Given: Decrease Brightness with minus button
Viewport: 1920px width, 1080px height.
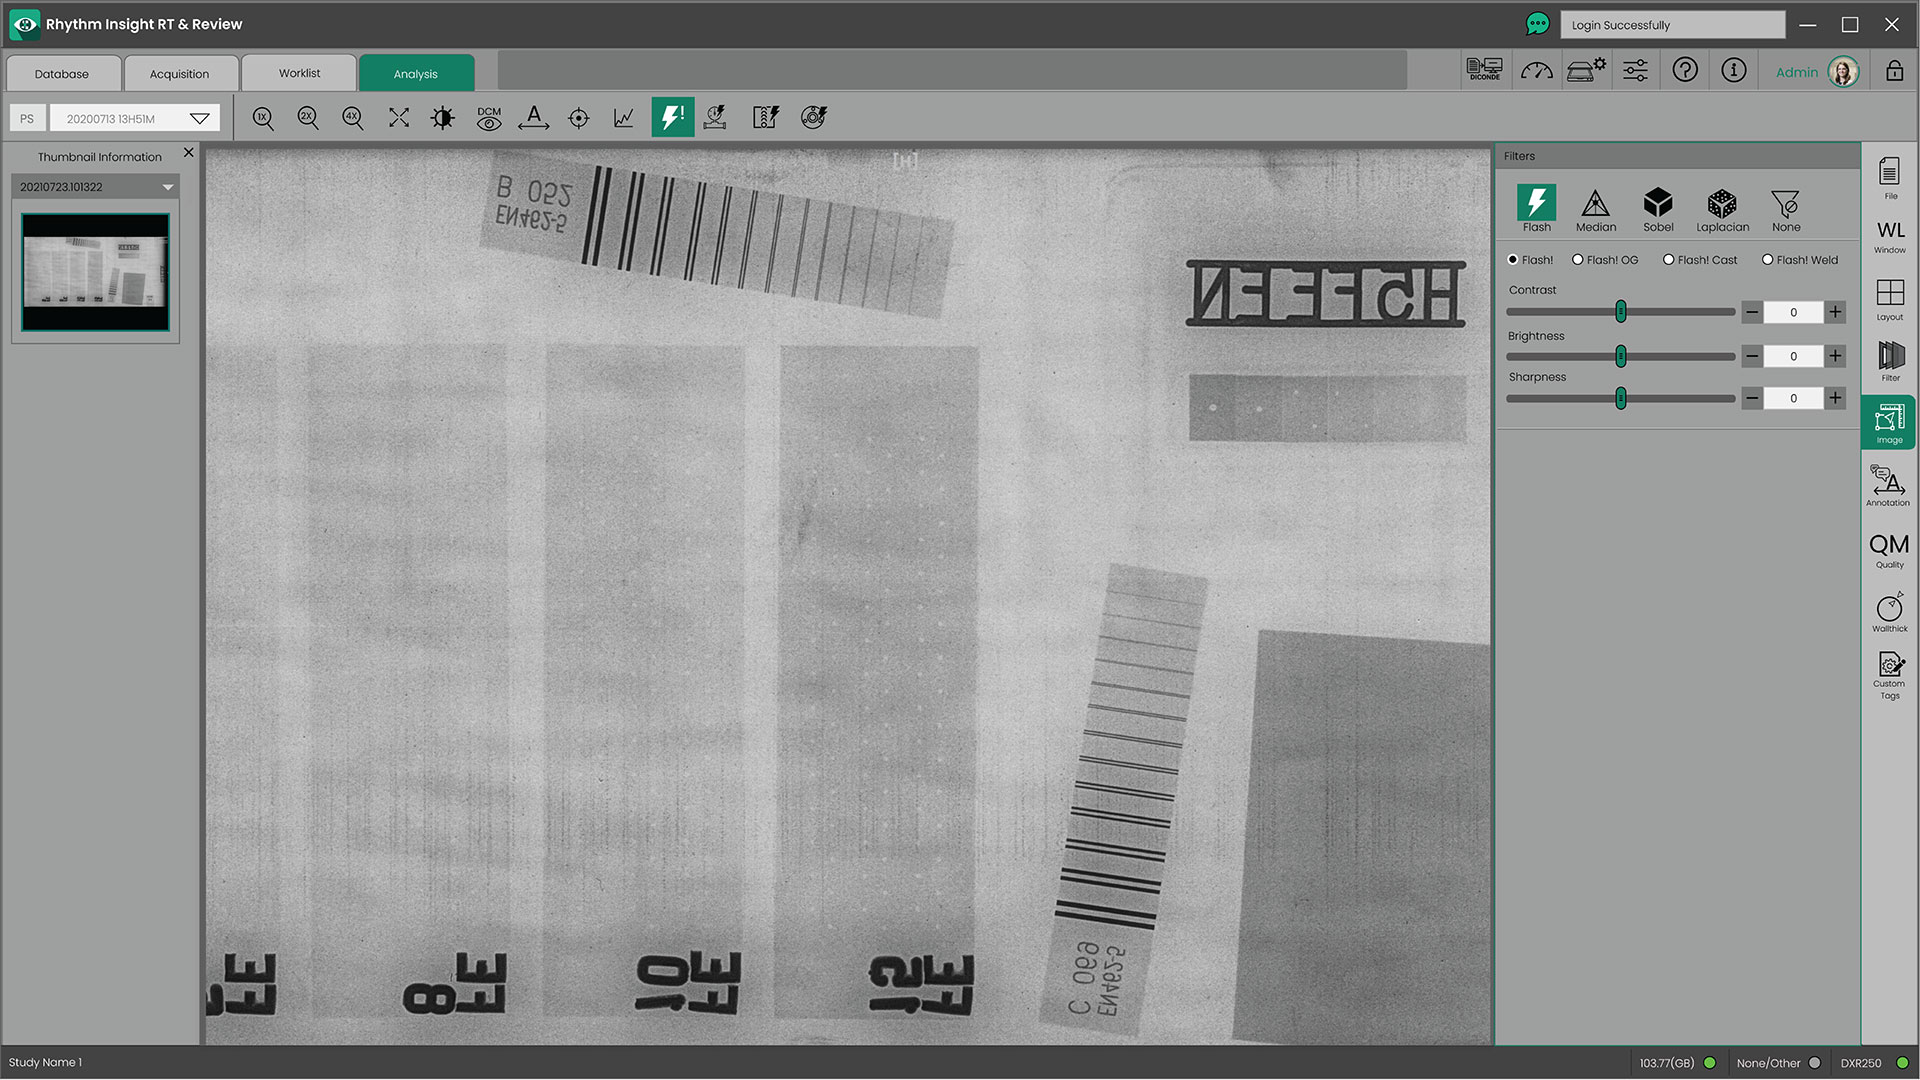Looking at the screenshot, I should click(1752, 356).
